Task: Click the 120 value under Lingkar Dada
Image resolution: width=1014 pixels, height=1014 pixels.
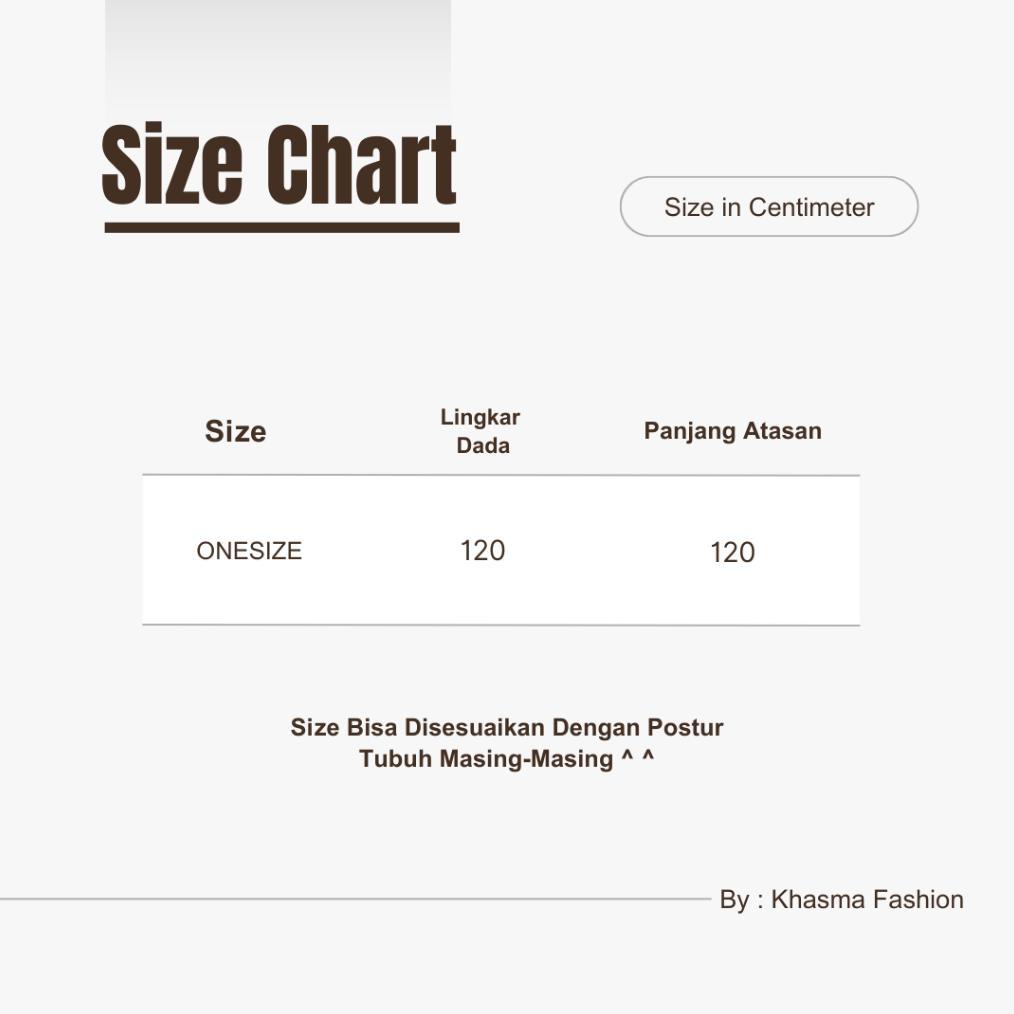Action: click(482, 551)
